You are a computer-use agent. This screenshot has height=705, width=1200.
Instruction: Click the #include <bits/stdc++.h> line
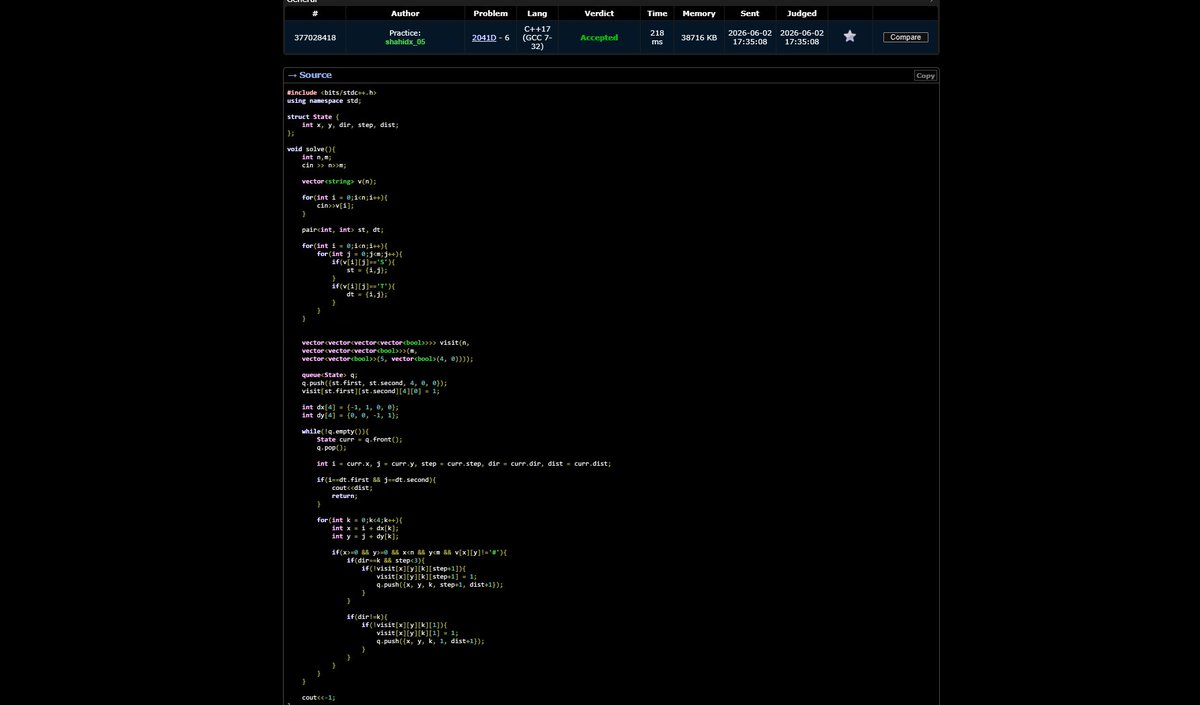pyautogui.click(x=332, y=92)
